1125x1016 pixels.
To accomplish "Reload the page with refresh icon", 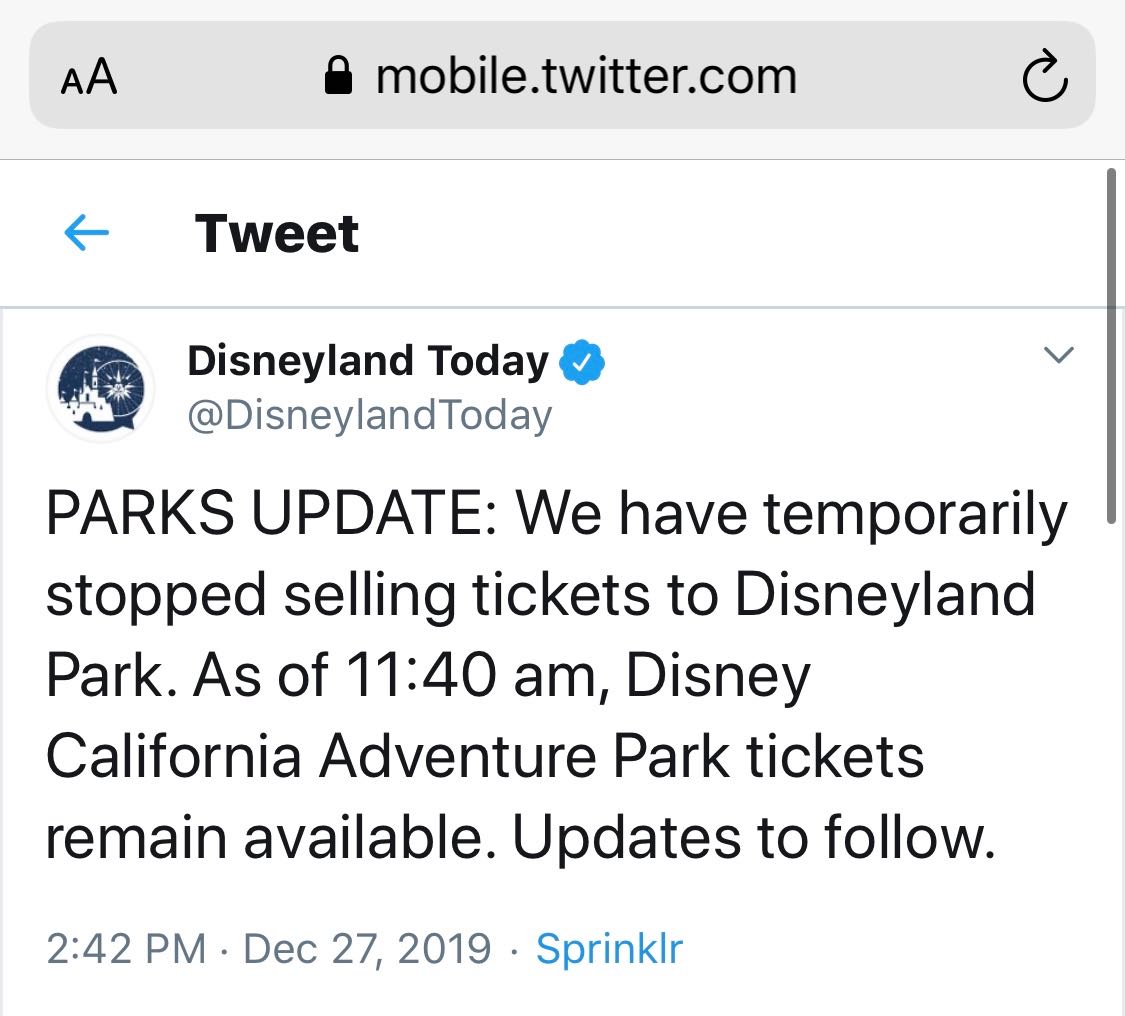I will 1045,75.
